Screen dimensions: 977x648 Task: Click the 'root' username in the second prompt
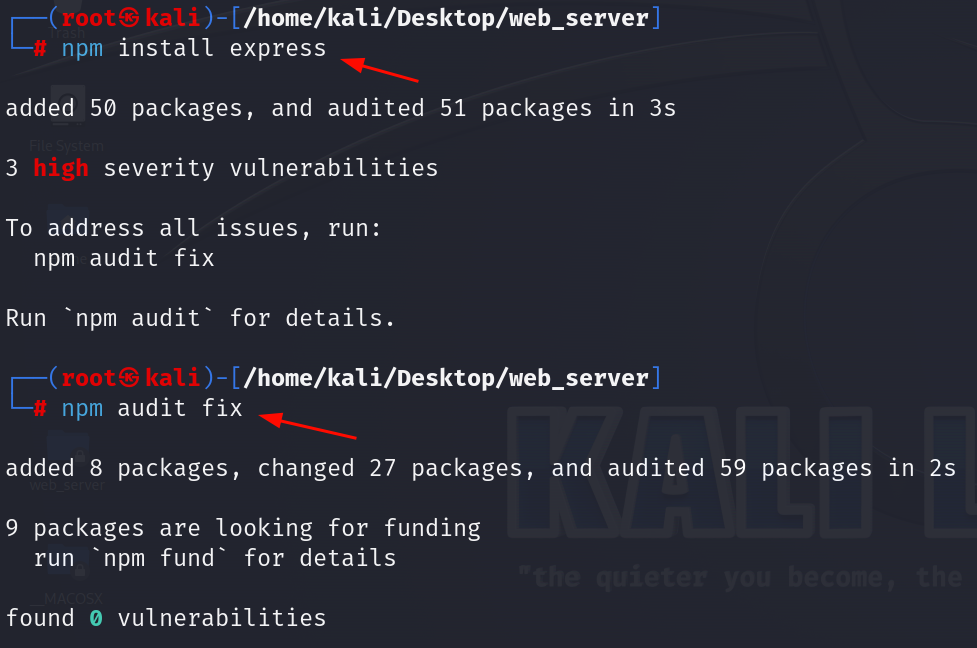88,378
